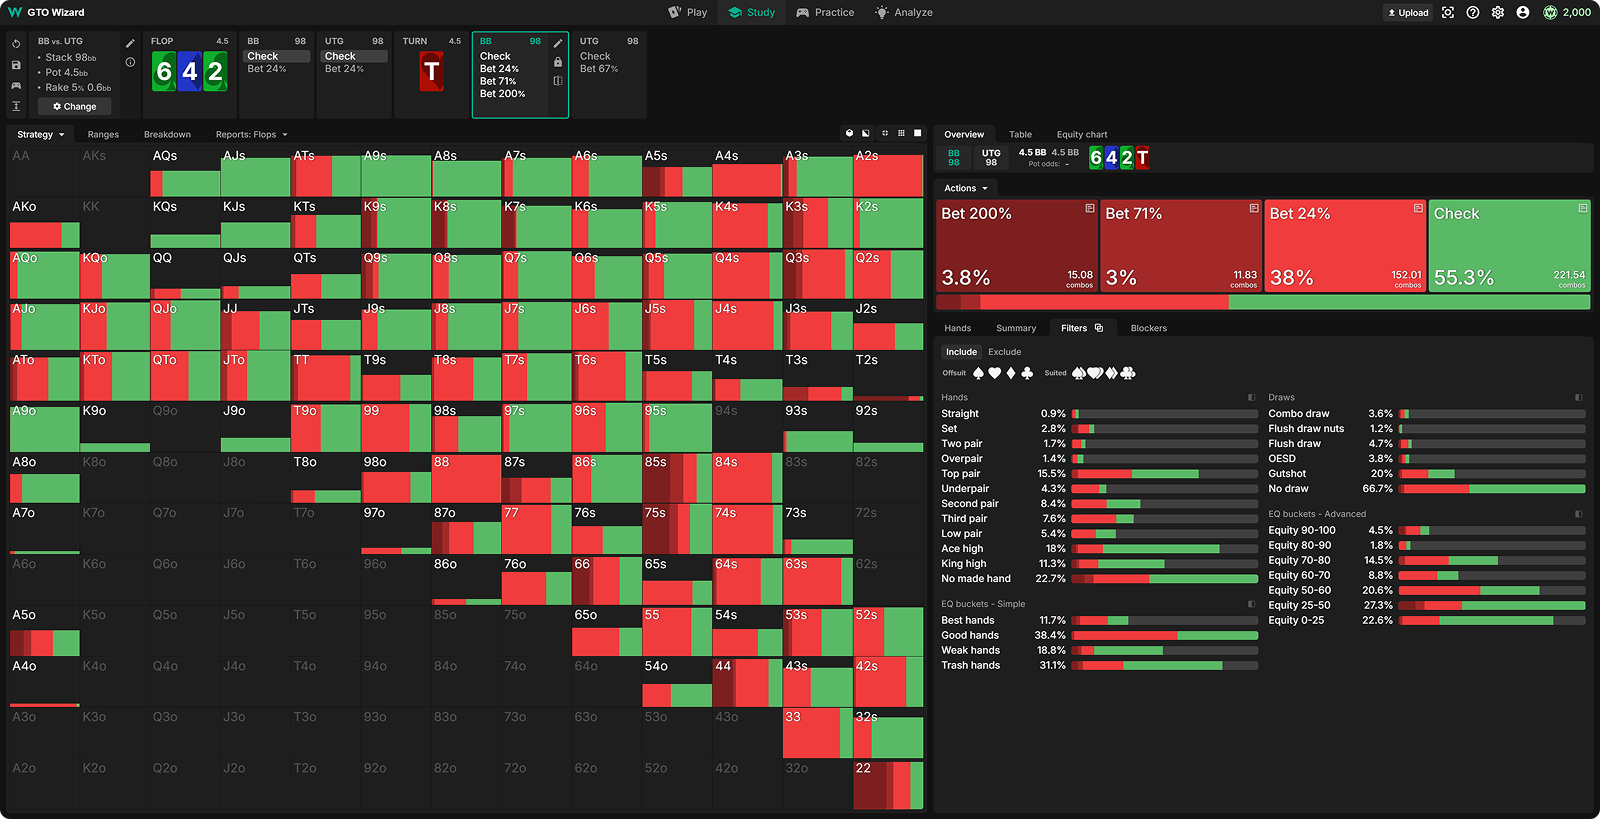Switch filter mode to Exclude
This screenshot has width=1600, height=819.
point(1004,352)
